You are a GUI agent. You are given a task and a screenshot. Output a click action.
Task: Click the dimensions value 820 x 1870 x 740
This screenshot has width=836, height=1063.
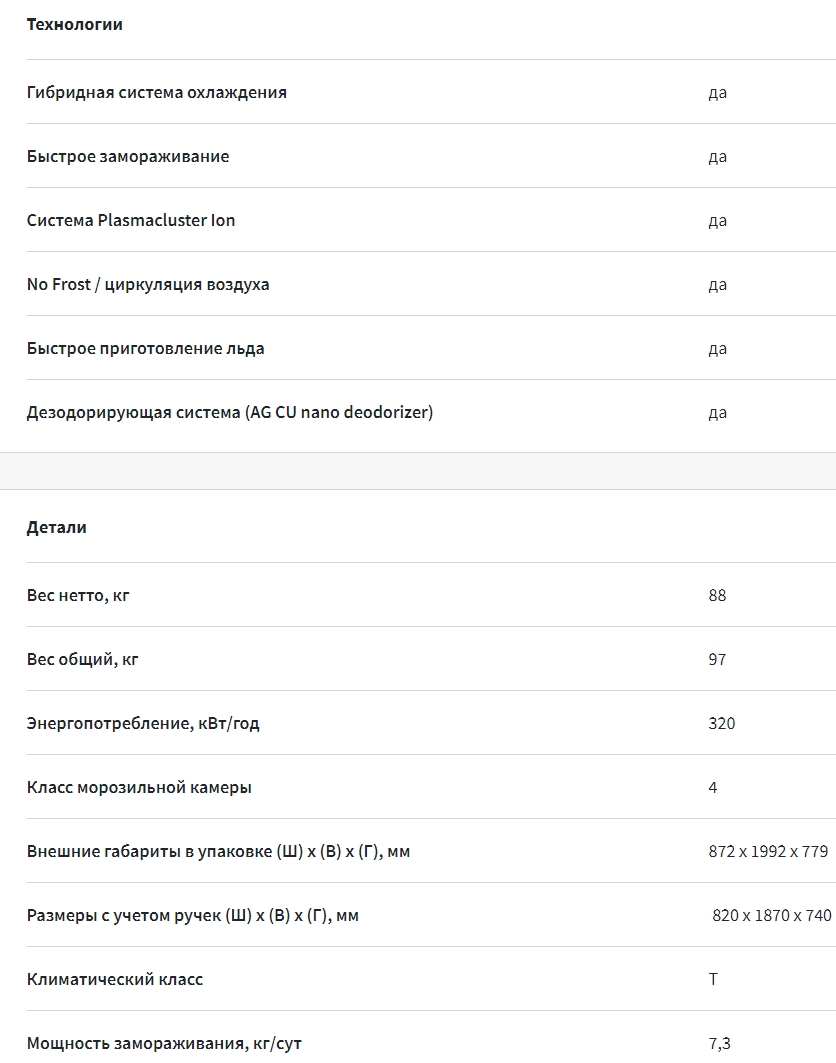772,916
